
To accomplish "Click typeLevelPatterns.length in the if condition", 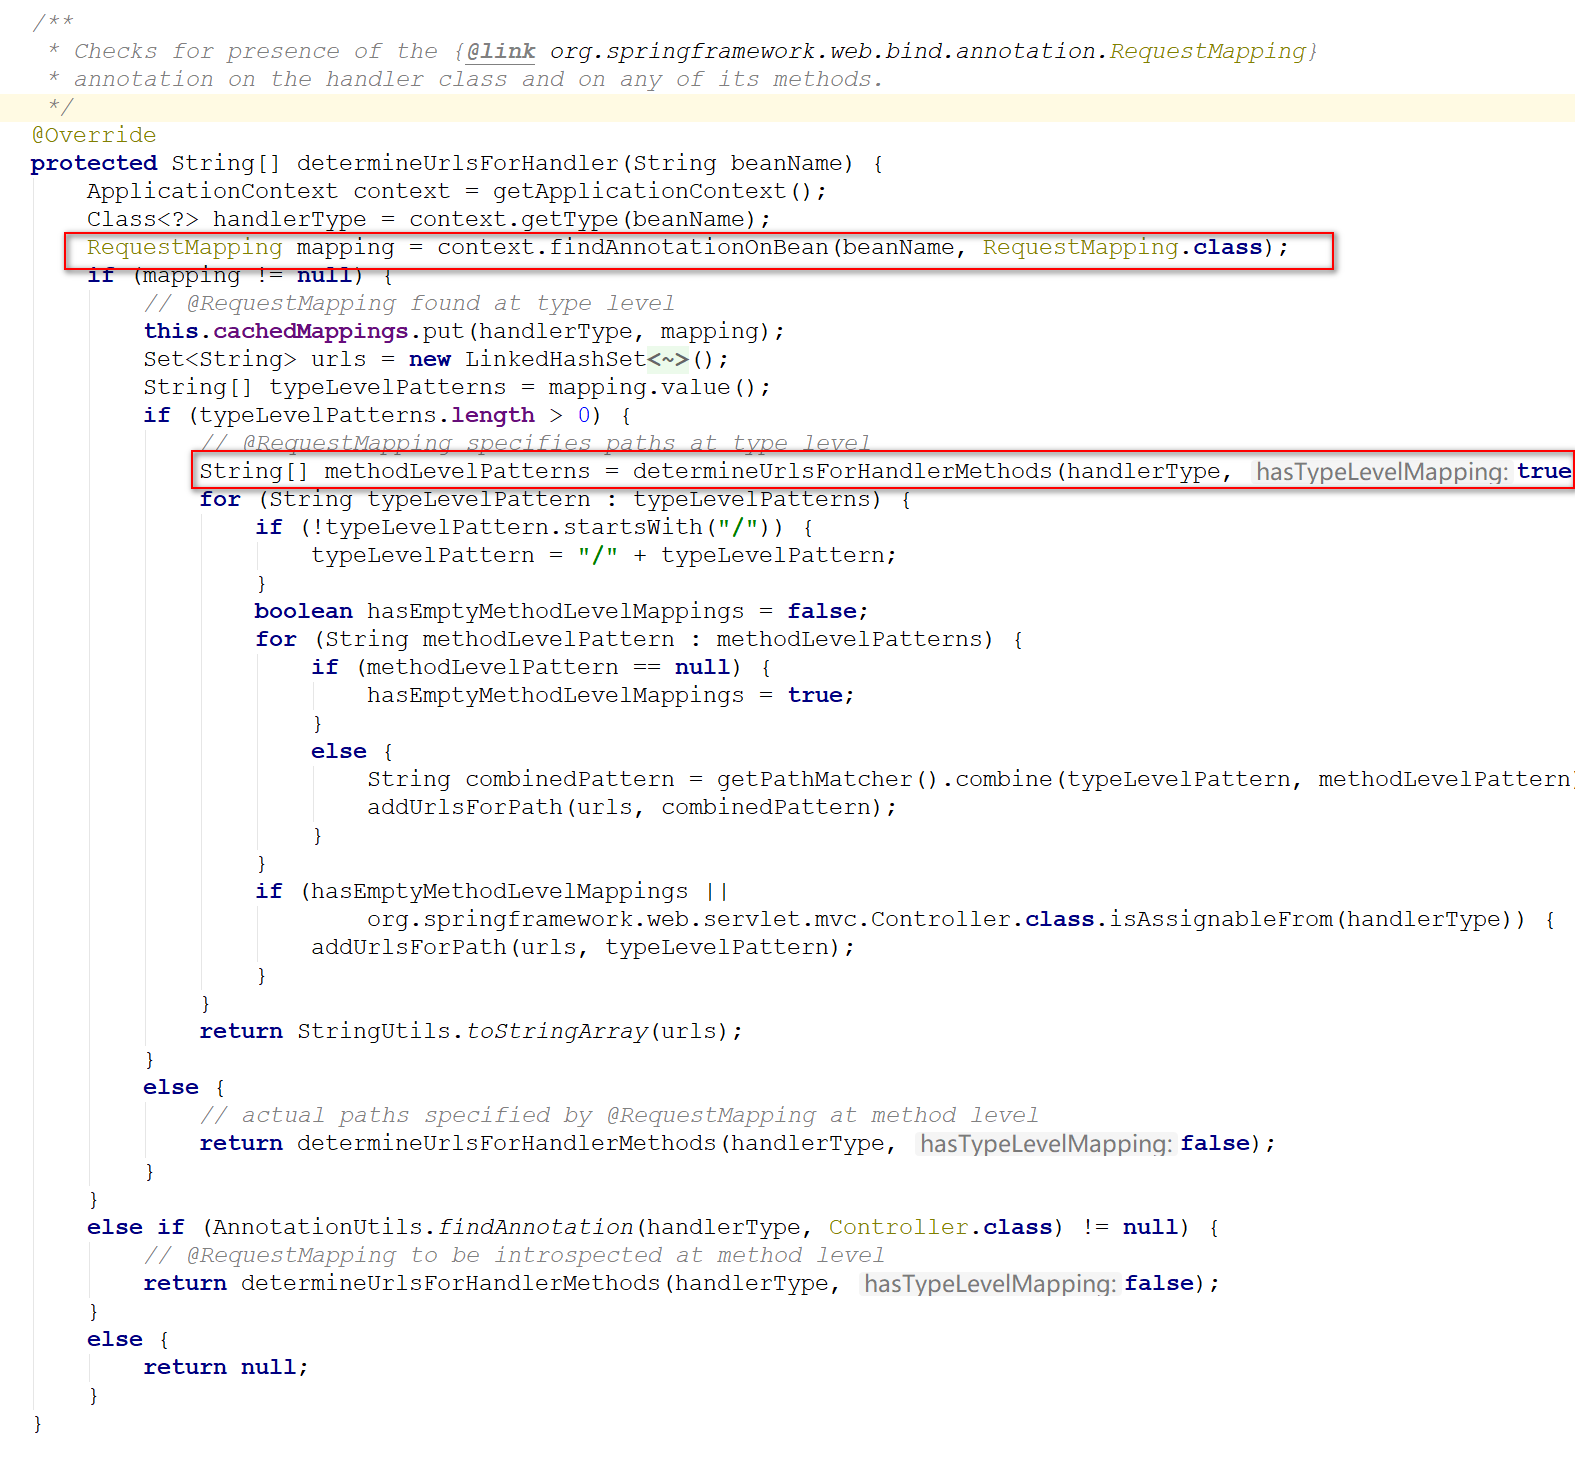I will [x=367, y=415].
